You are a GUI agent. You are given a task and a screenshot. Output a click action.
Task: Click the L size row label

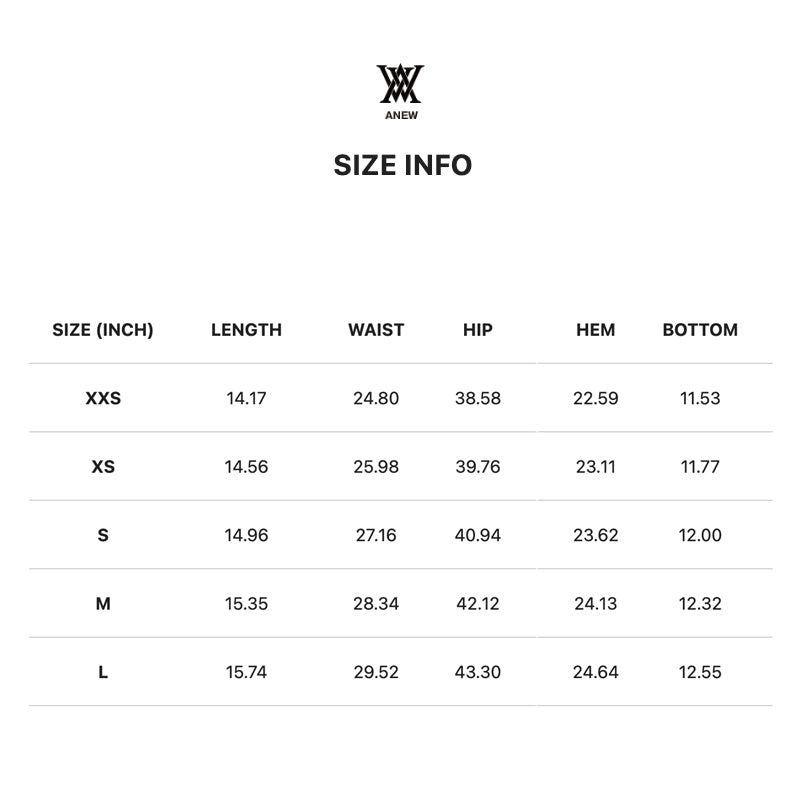pos(103,672)
